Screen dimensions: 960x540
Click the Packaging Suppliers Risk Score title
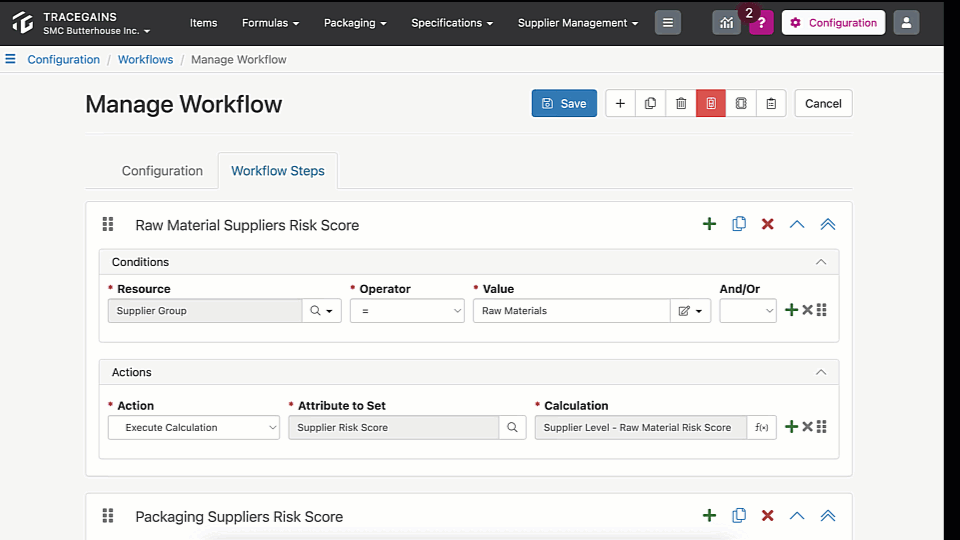pyautogui.click(x=239, y=516)
